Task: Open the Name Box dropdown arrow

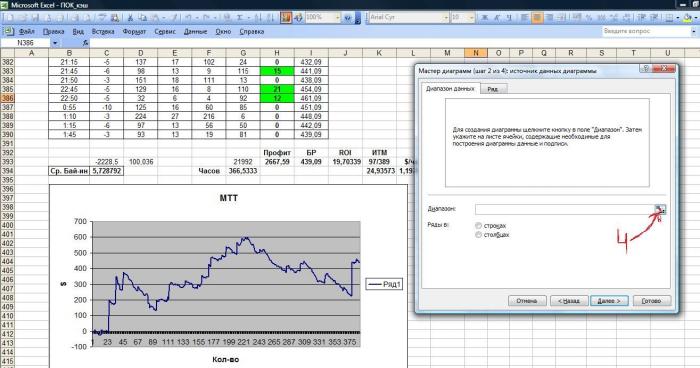Action: point(55,43)
